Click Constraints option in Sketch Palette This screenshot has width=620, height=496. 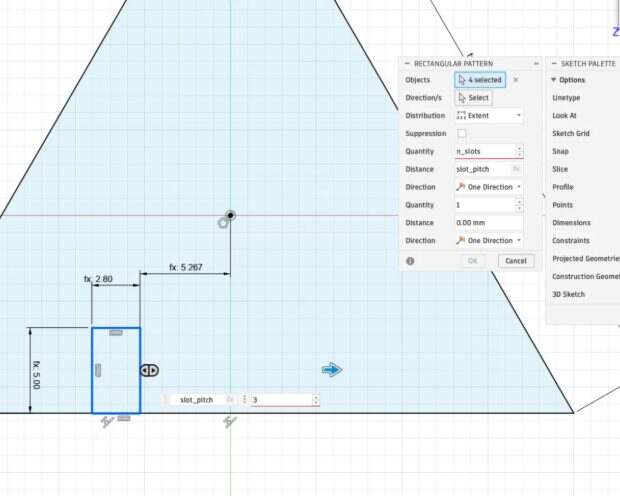point(571,240)
